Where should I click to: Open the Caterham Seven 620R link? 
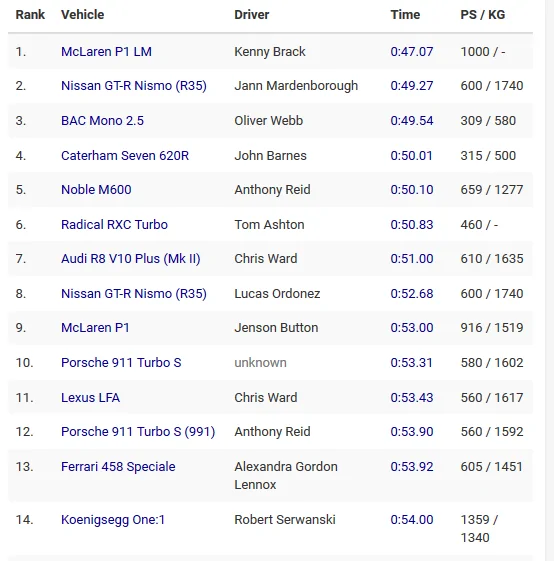[x=125, y=156]
